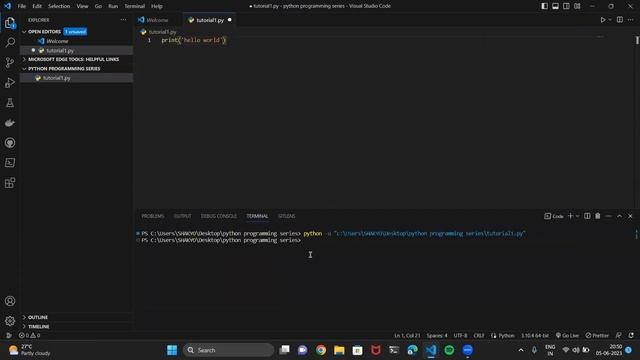
Task: Change Spaces: 4 indentation setting
Action: tap(437, 335)
